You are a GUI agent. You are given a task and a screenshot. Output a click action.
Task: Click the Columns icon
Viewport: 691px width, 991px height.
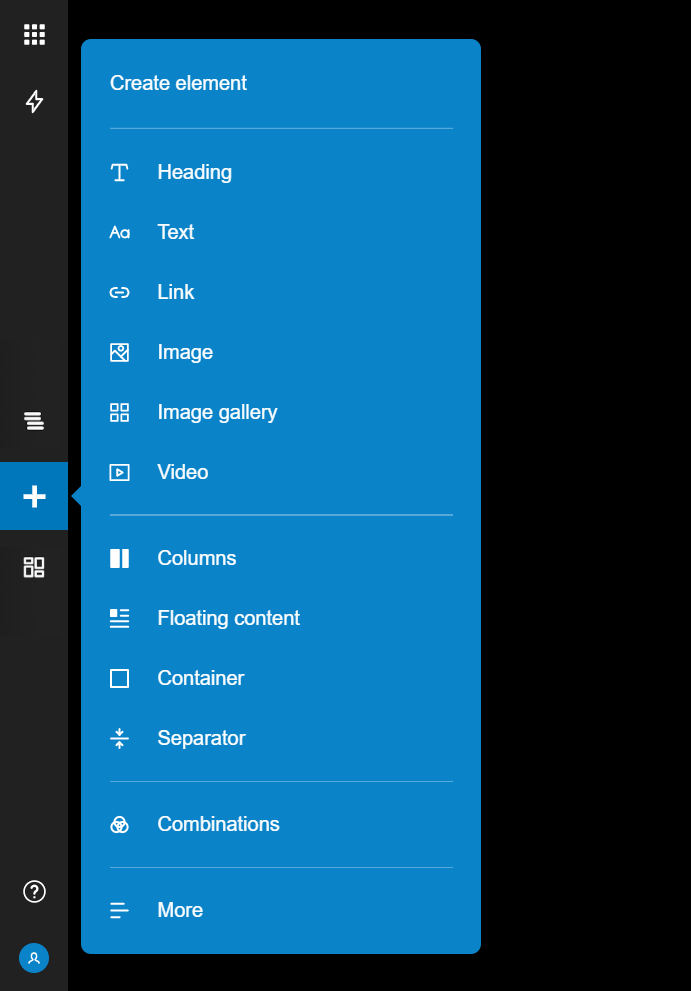[x=119, y=559]
